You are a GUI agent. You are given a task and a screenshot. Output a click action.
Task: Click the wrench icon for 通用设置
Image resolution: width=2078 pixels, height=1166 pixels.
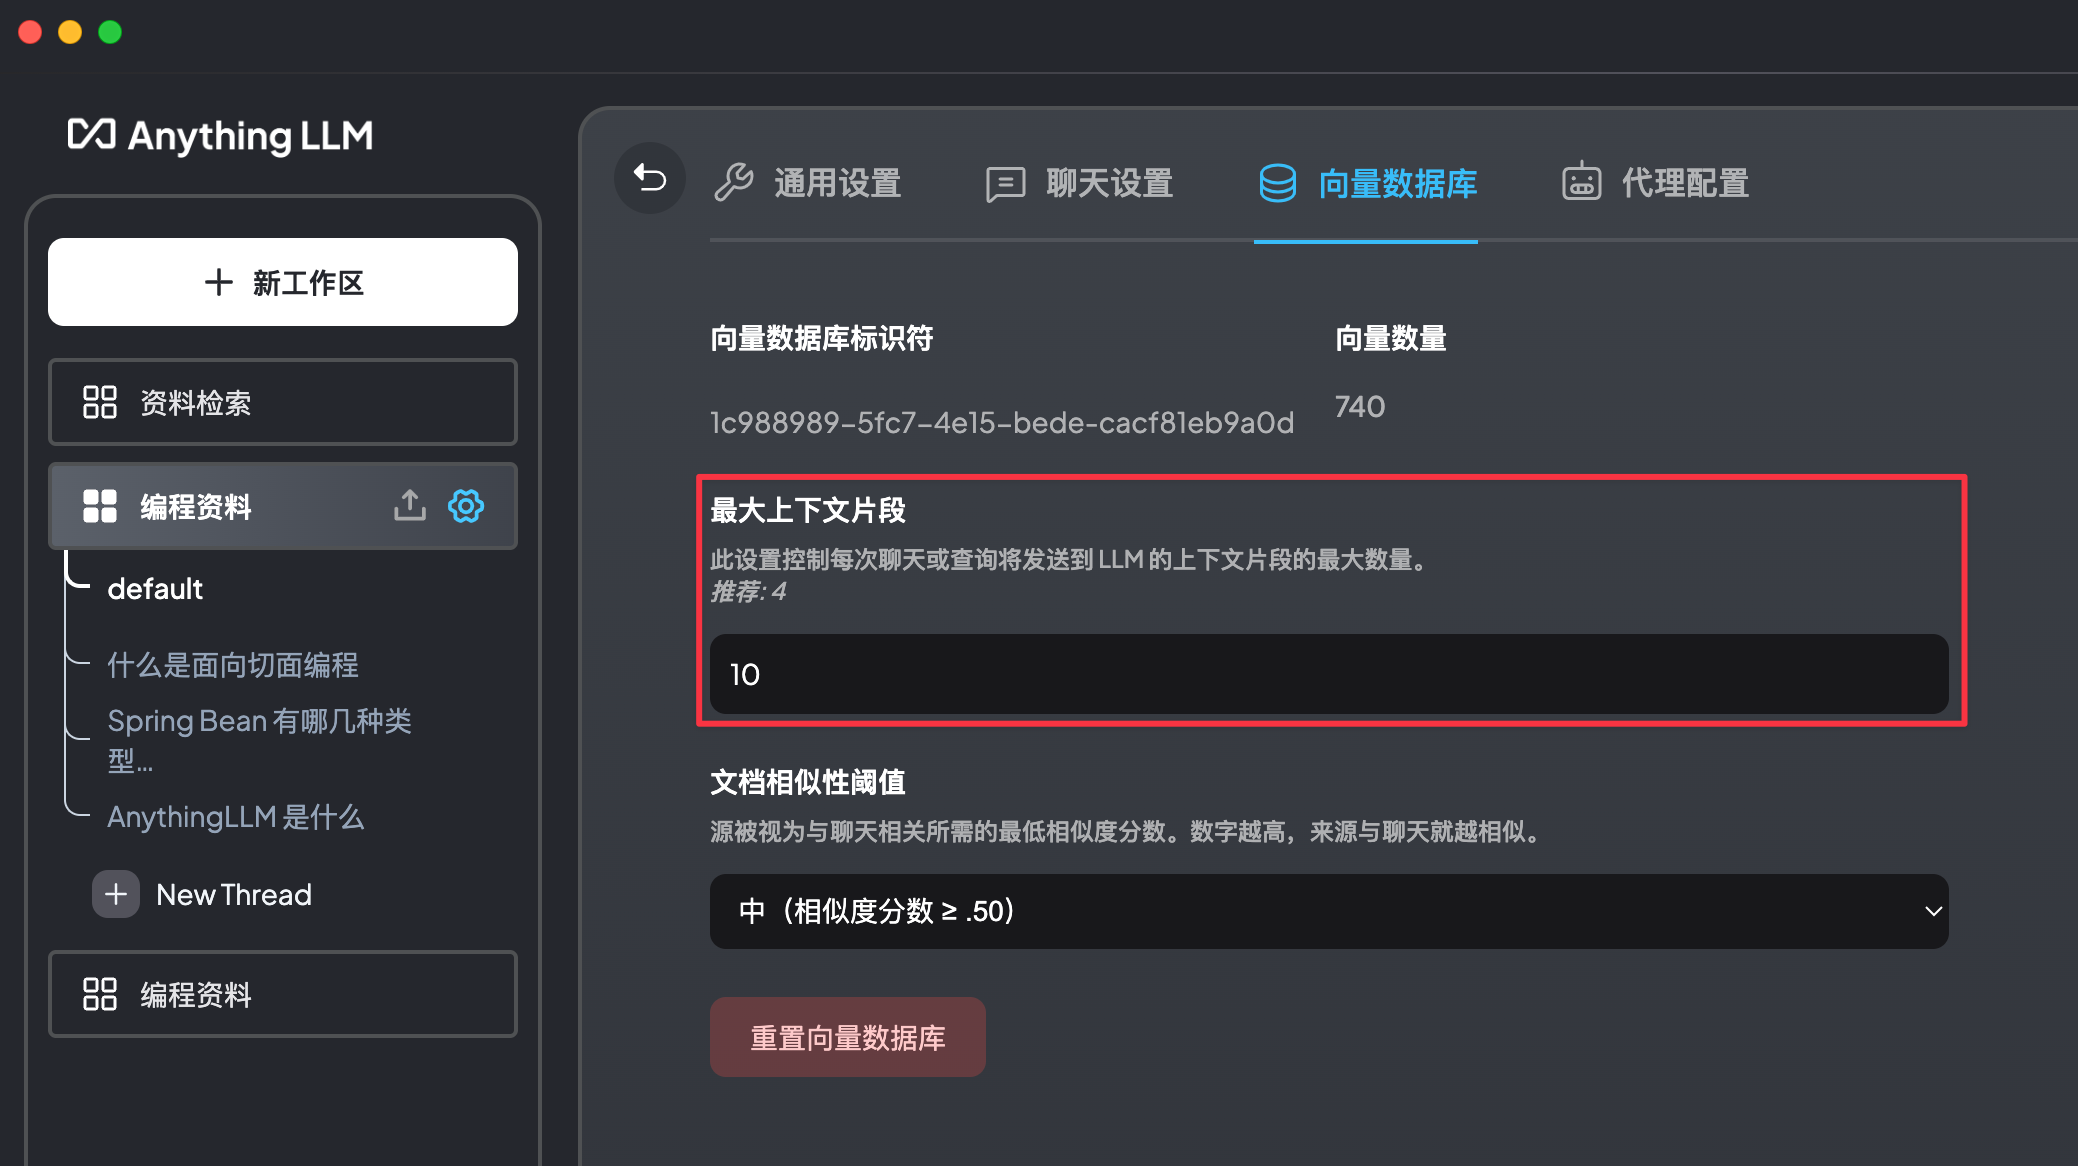point(734,183)
